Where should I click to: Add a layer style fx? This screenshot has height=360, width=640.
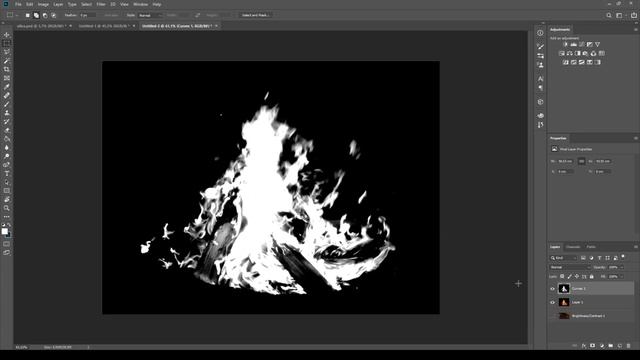pos(584,346)
